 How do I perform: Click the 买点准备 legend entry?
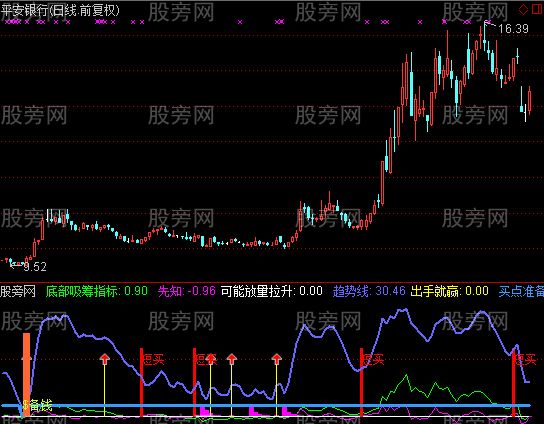(x=521, y=291)
